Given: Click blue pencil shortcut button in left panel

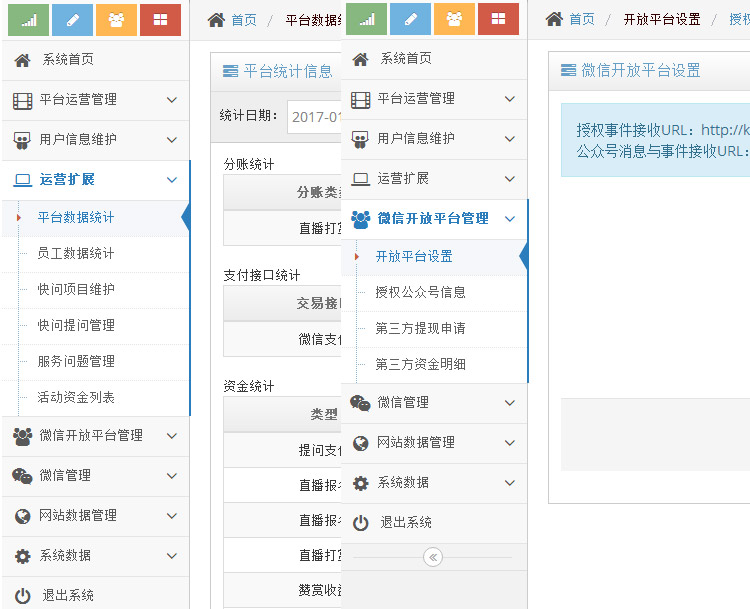Looking at the screenshot, I should coord(72,20).
